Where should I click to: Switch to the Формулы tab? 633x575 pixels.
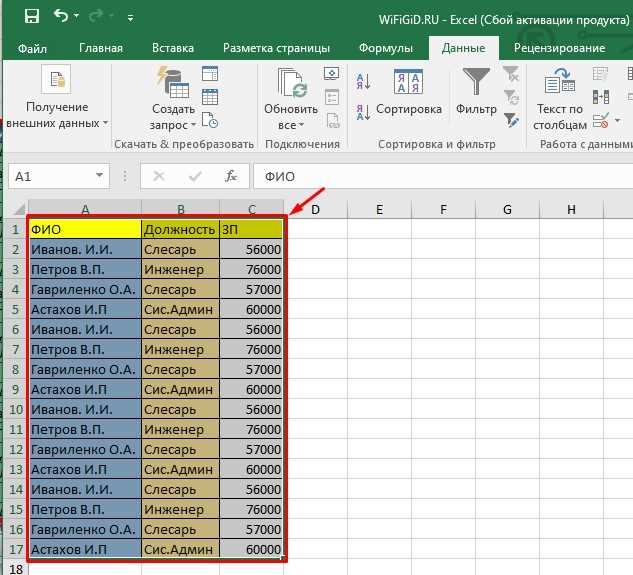click(386, 48)
